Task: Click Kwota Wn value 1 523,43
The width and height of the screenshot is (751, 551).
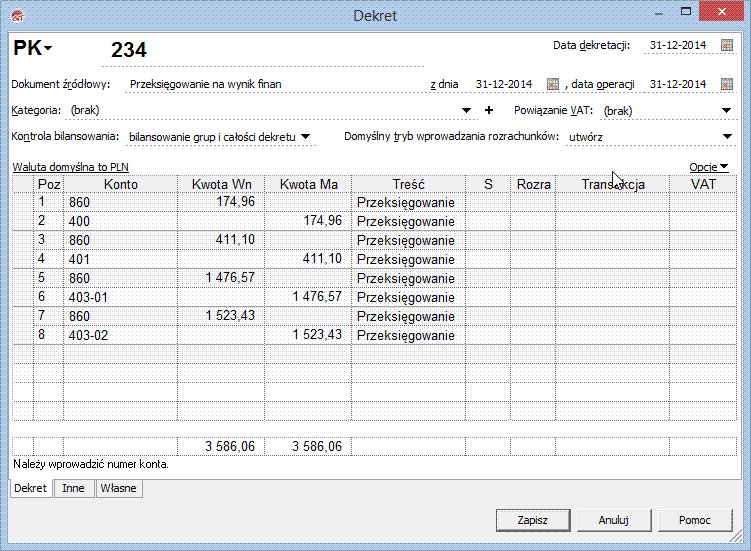Action: coord(230,315)
